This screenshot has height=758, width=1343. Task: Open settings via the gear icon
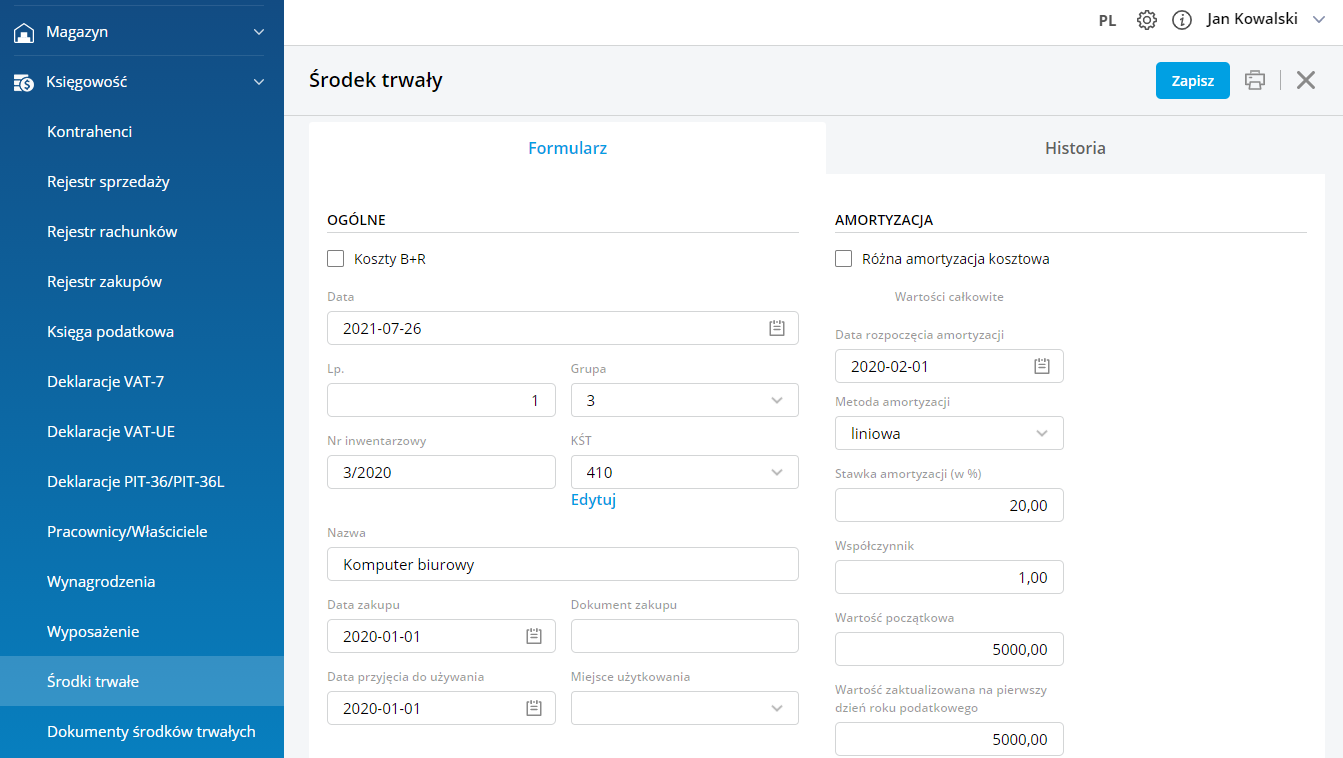tap(1147, 20)
